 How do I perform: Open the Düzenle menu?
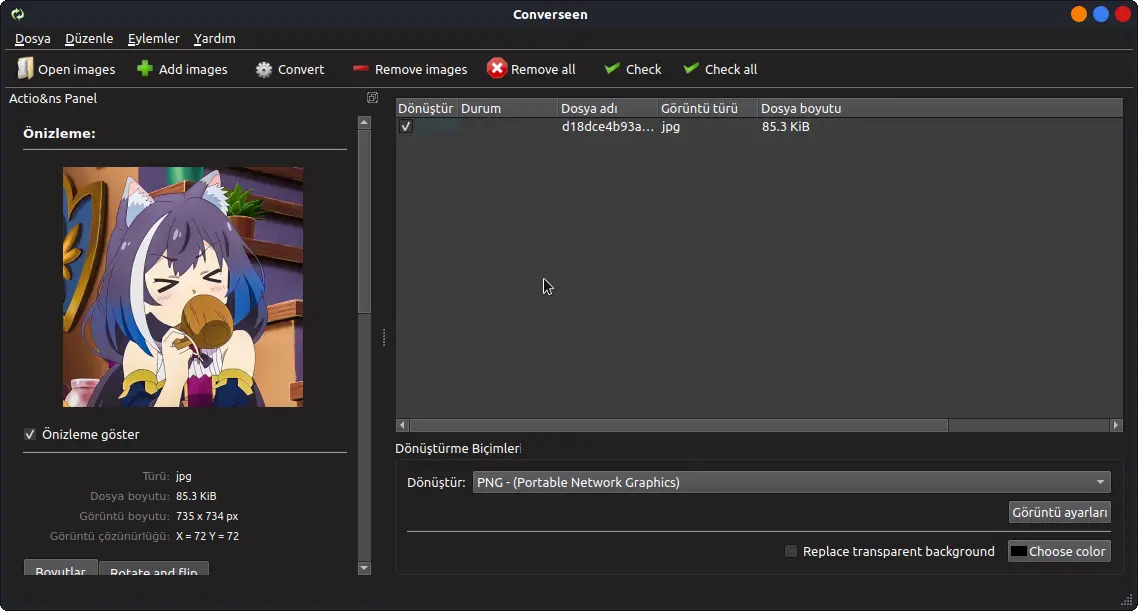click(89, 38)
